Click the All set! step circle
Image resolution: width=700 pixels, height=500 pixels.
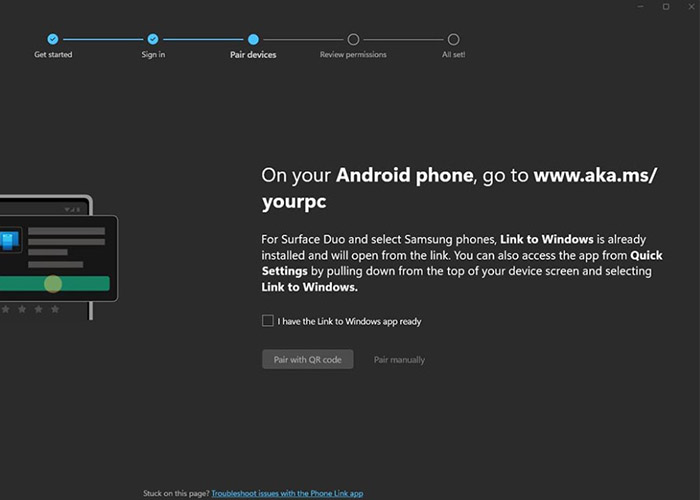click(453, 39)
